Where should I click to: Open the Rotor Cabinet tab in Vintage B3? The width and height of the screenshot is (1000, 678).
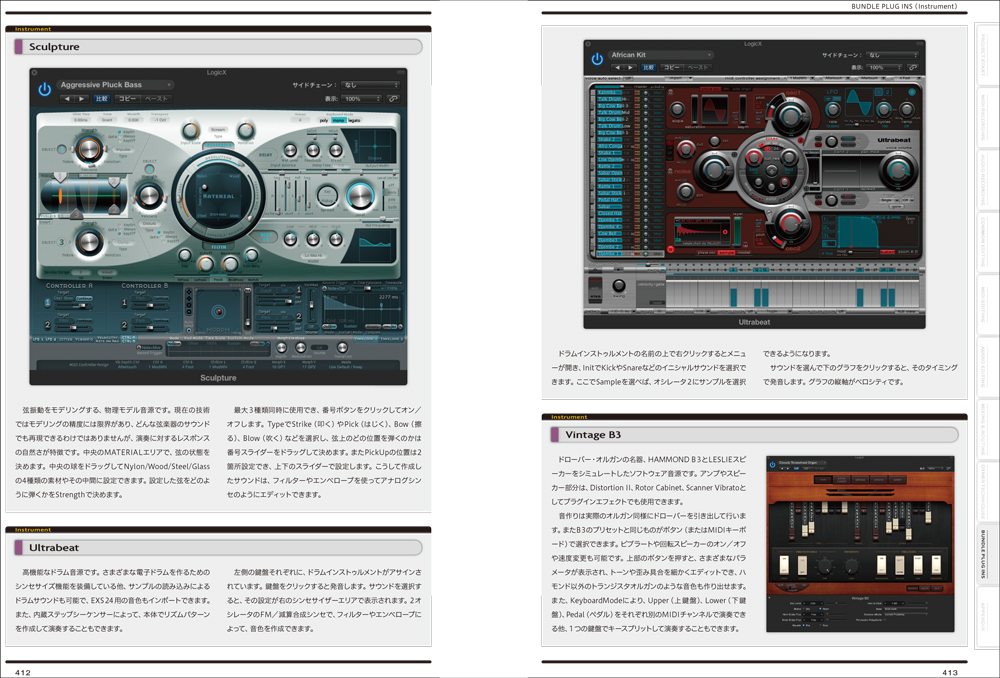pos(842,480)
